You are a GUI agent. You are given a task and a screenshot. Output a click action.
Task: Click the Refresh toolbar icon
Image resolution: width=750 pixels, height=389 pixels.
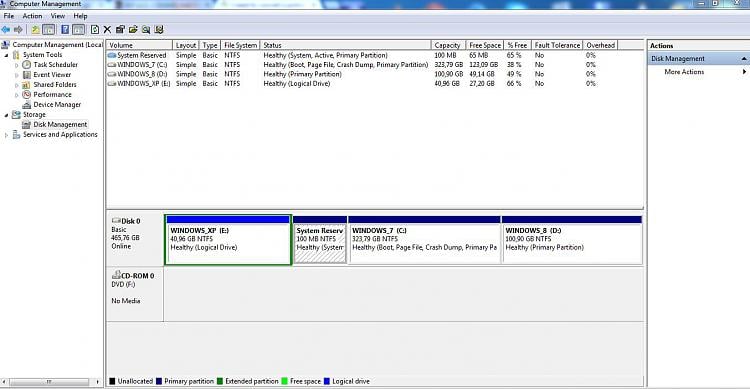pyautogui.click(x=95, y=30)
